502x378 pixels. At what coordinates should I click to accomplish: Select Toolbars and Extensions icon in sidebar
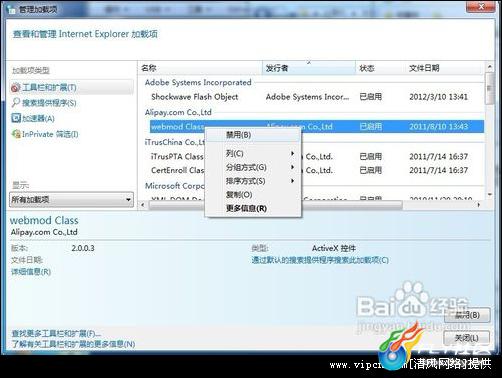[15, 88]
